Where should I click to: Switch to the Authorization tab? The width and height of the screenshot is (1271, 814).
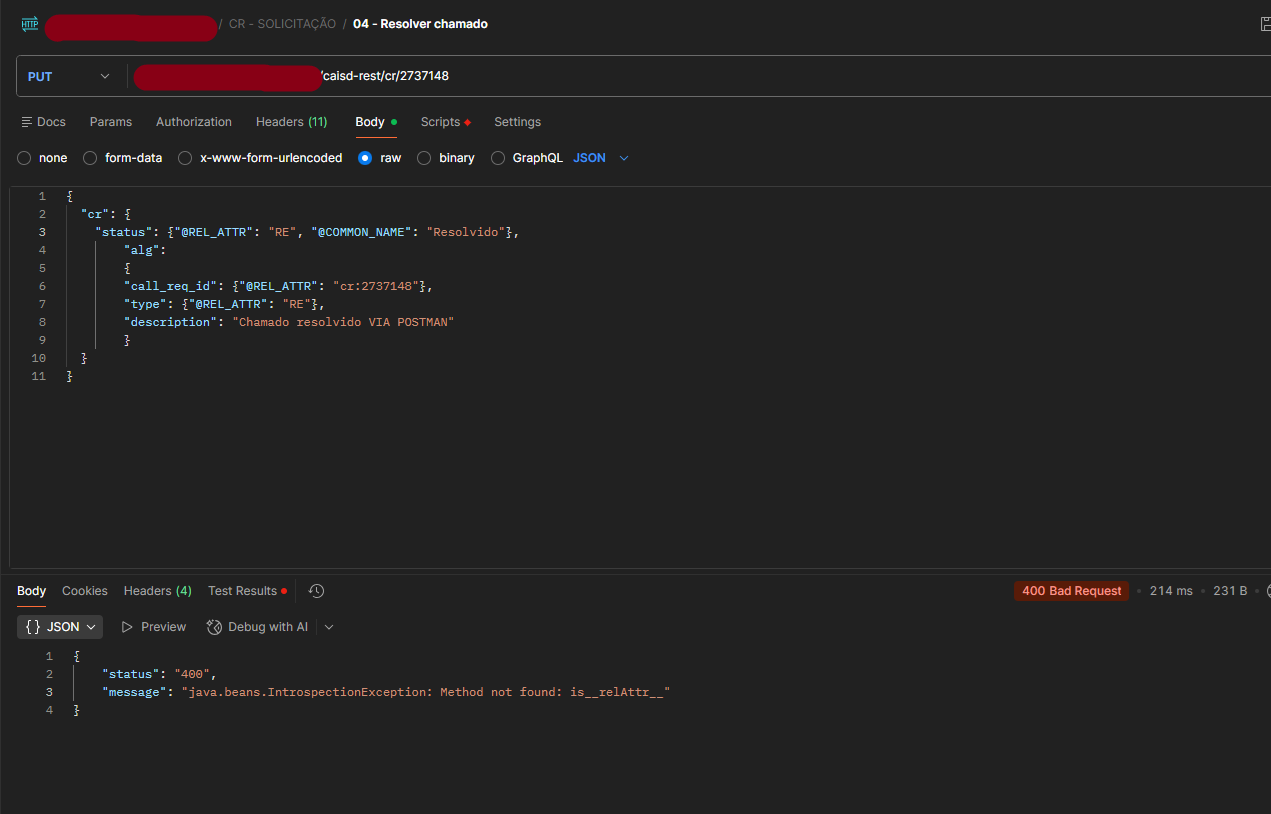pos(194,122)
